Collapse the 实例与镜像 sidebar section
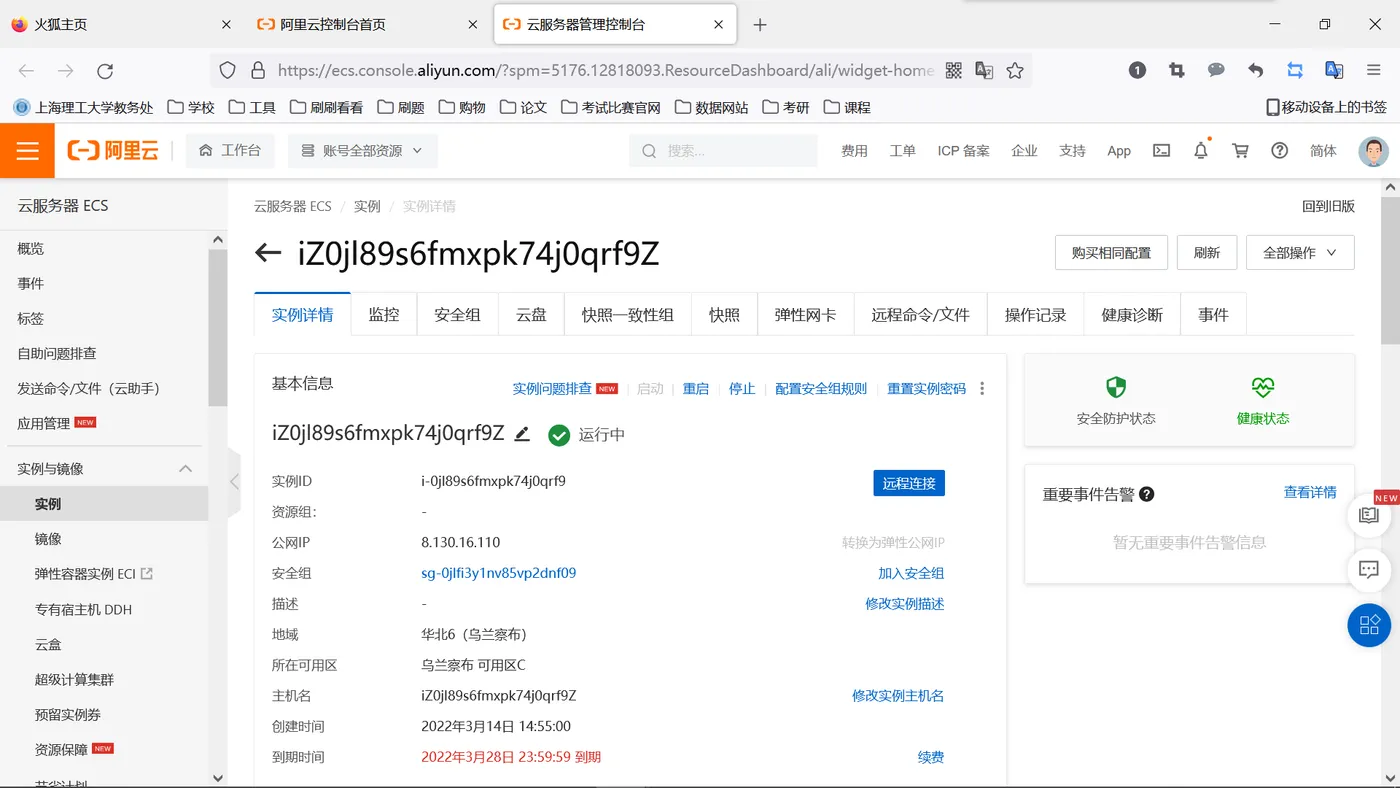Viewport: 1400px width, 788px height. tap(185, 469)
